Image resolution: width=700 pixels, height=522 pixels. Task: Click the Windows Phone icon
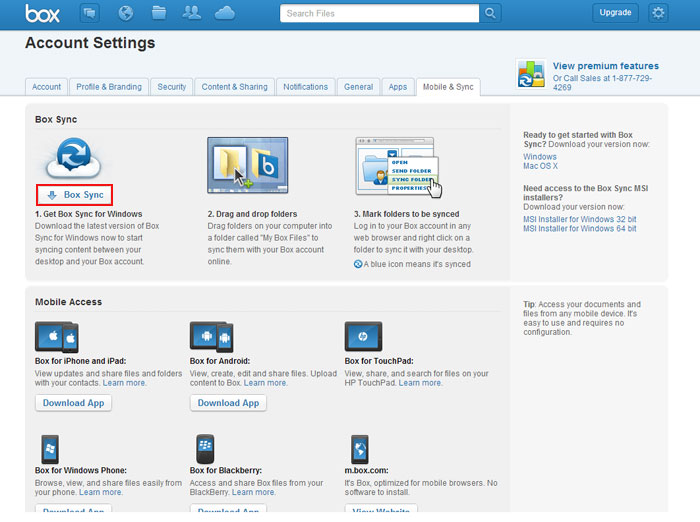[x=50, y=449]
